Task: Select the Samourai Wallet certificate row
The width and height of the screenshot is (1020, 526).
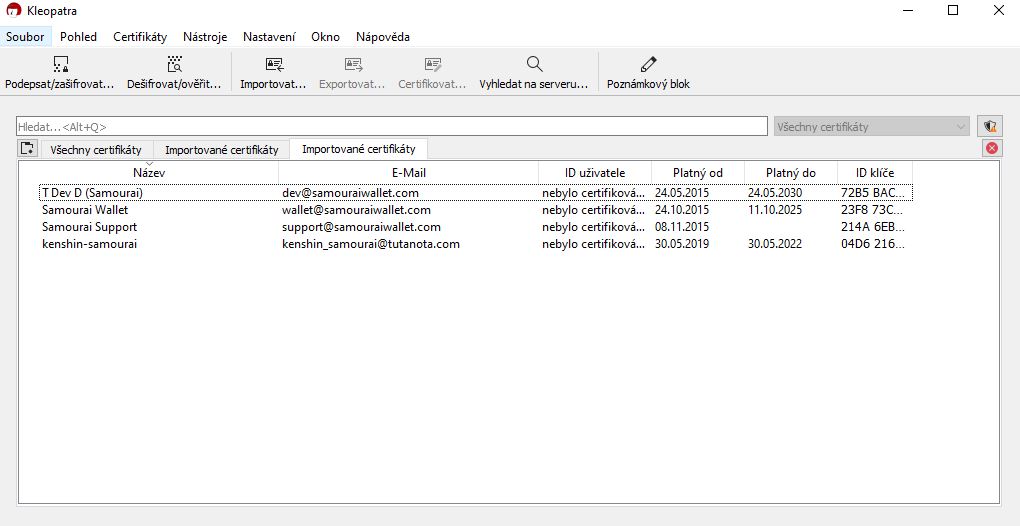Action: coord(85,210)
